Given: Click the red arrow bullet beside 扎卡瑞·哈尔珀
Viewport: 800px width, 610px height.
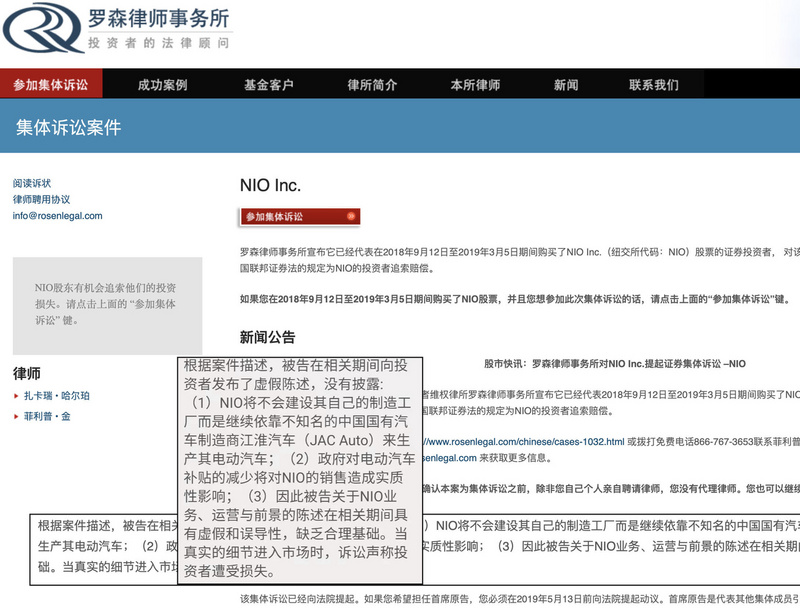Looking at the screenshot, I should point(16,396).
